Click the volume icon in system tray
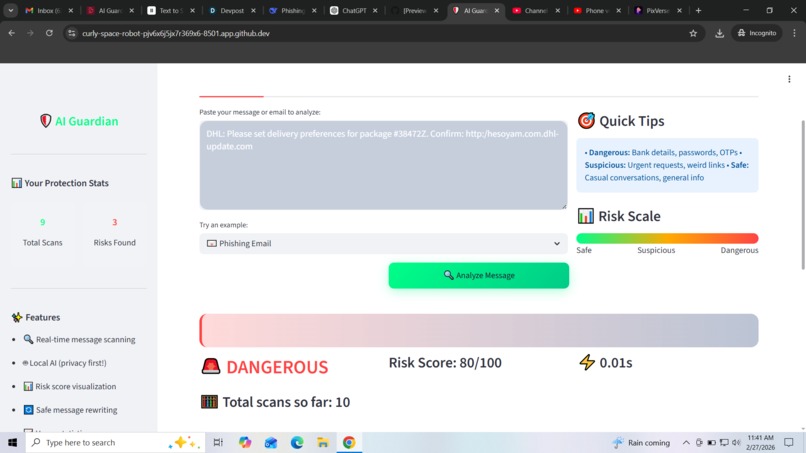This screenshot has width=806, height=453. [x=736, y=442]
